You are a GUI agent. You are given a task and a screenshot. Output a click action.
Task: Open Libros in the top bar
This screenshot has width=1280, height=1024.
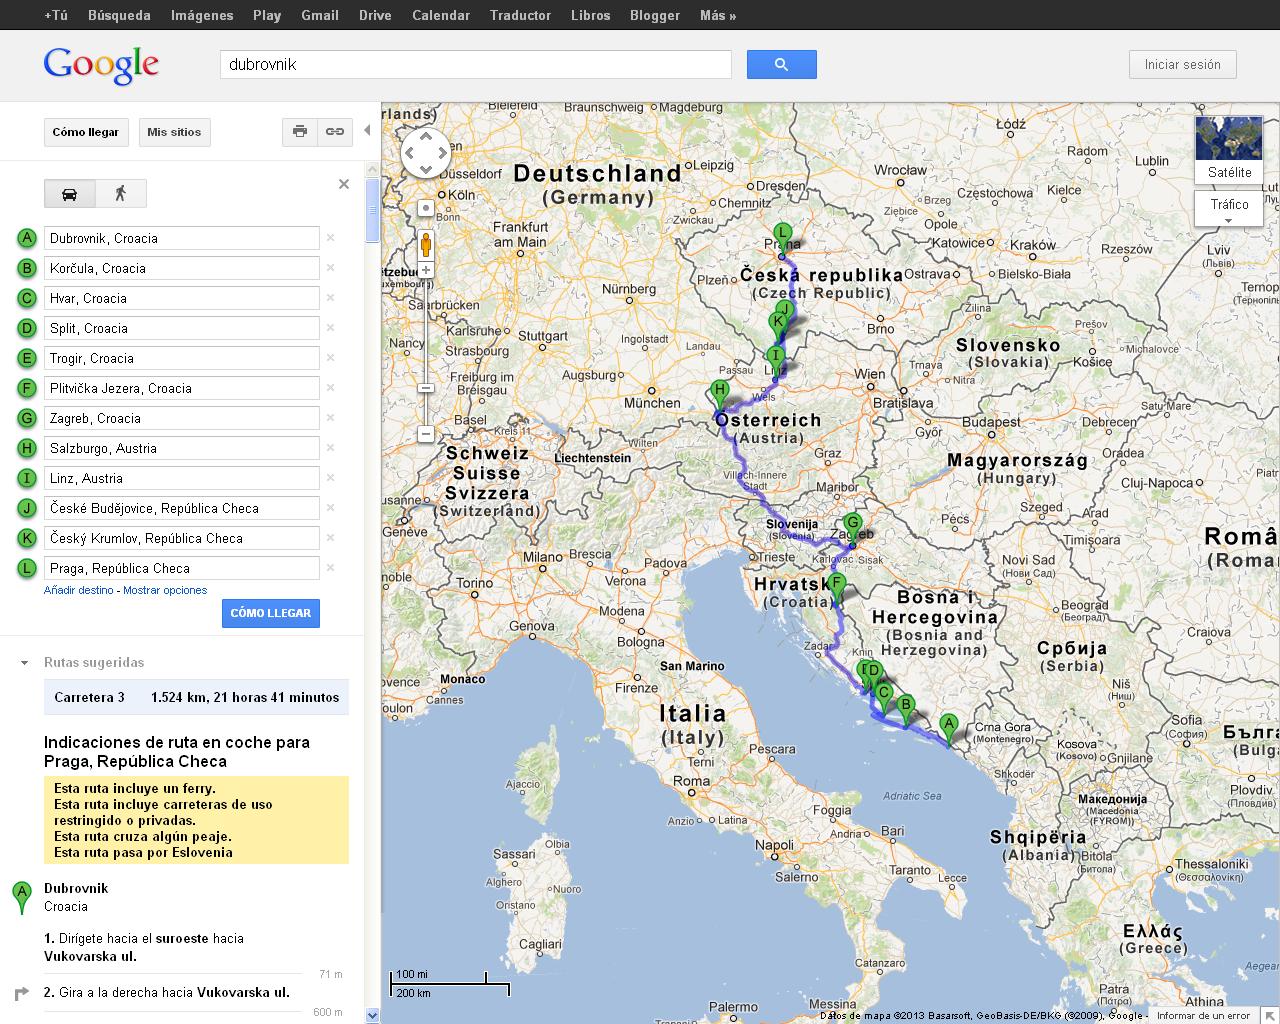590,15
